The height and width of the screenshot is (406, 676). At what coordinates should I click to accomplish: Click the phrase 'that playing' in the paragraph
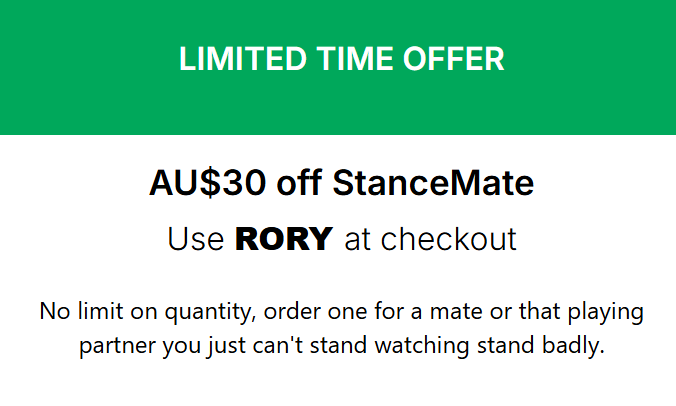coord(581,312)
